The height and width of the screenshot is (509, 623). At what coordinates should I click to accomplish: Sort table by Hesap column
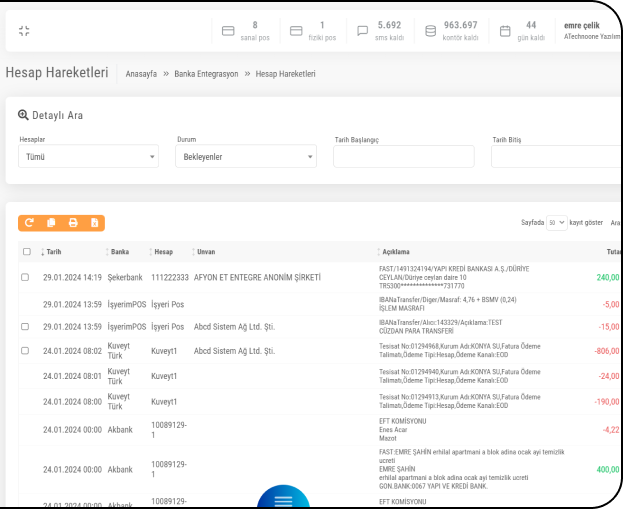click(161, 252)
